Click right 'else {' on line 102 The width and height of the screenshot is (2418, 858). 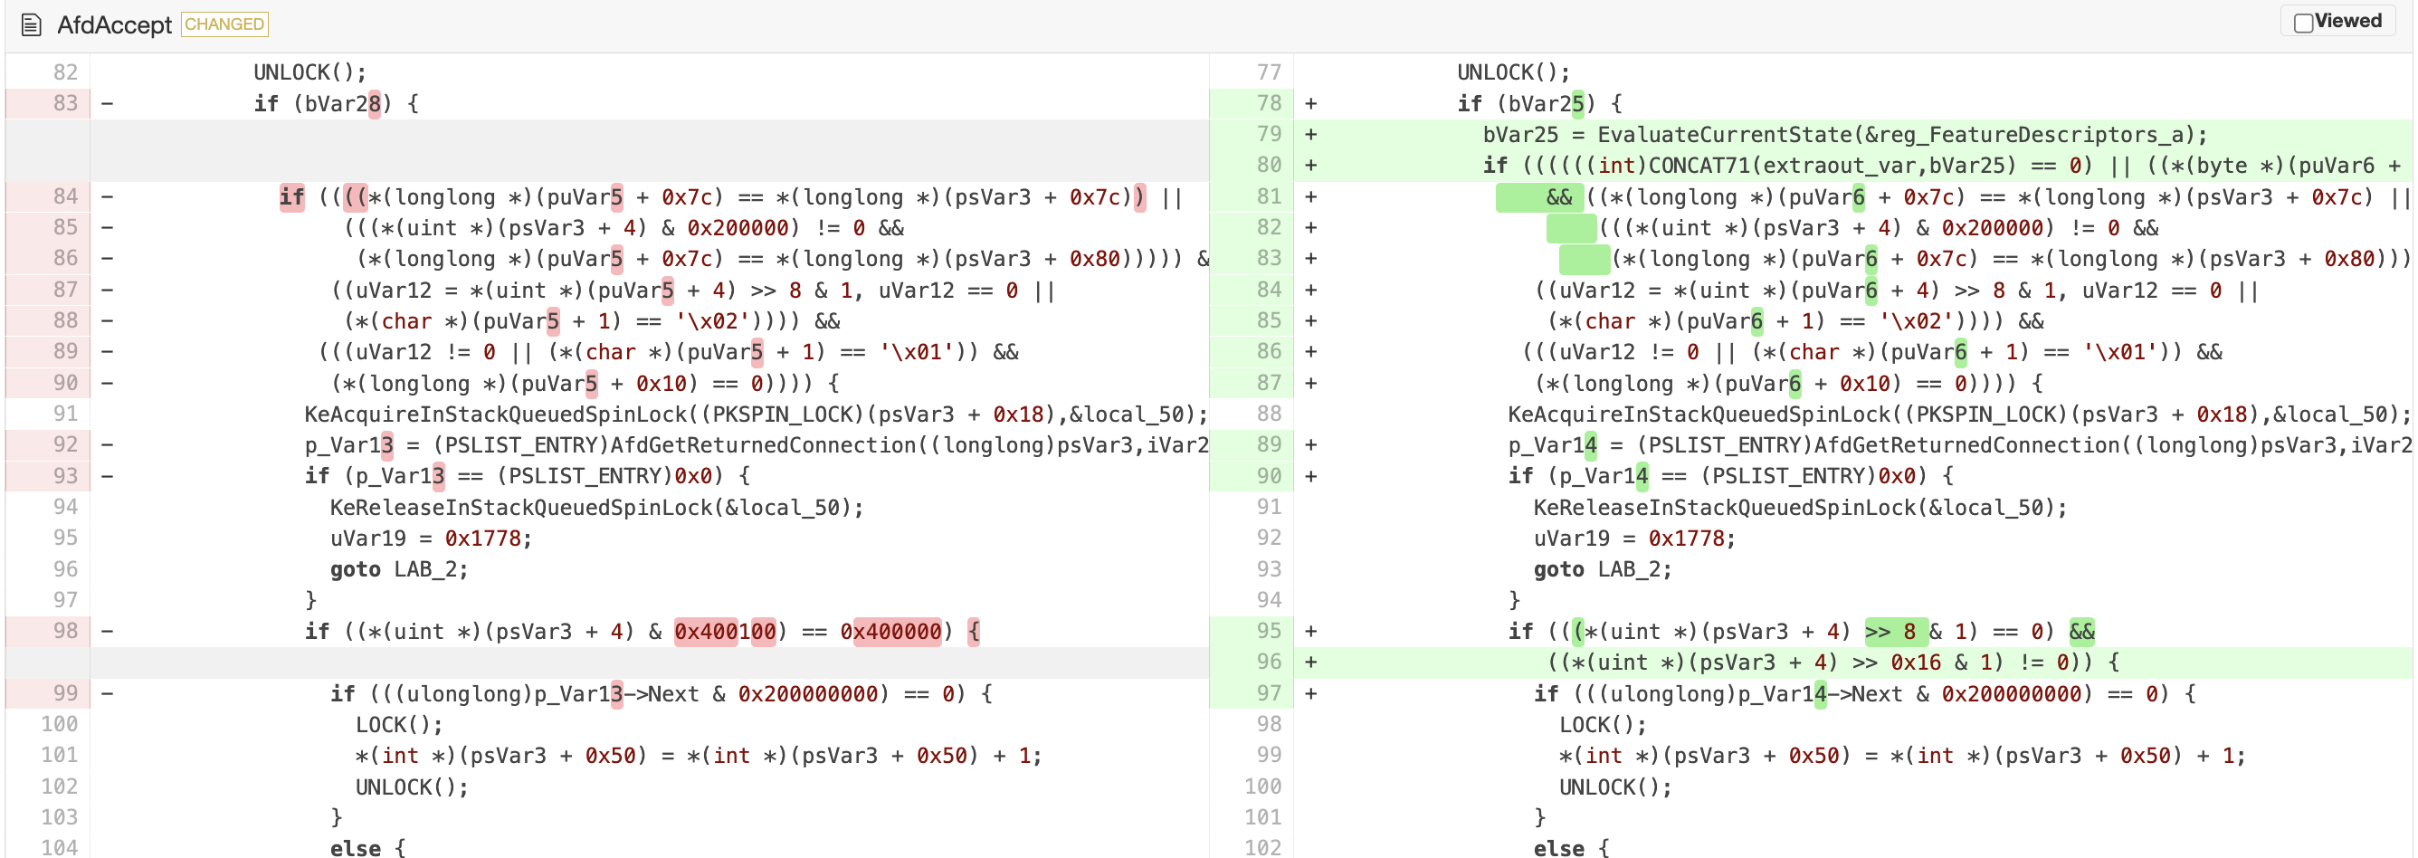pyautogui.click(x=1572, y=848)
